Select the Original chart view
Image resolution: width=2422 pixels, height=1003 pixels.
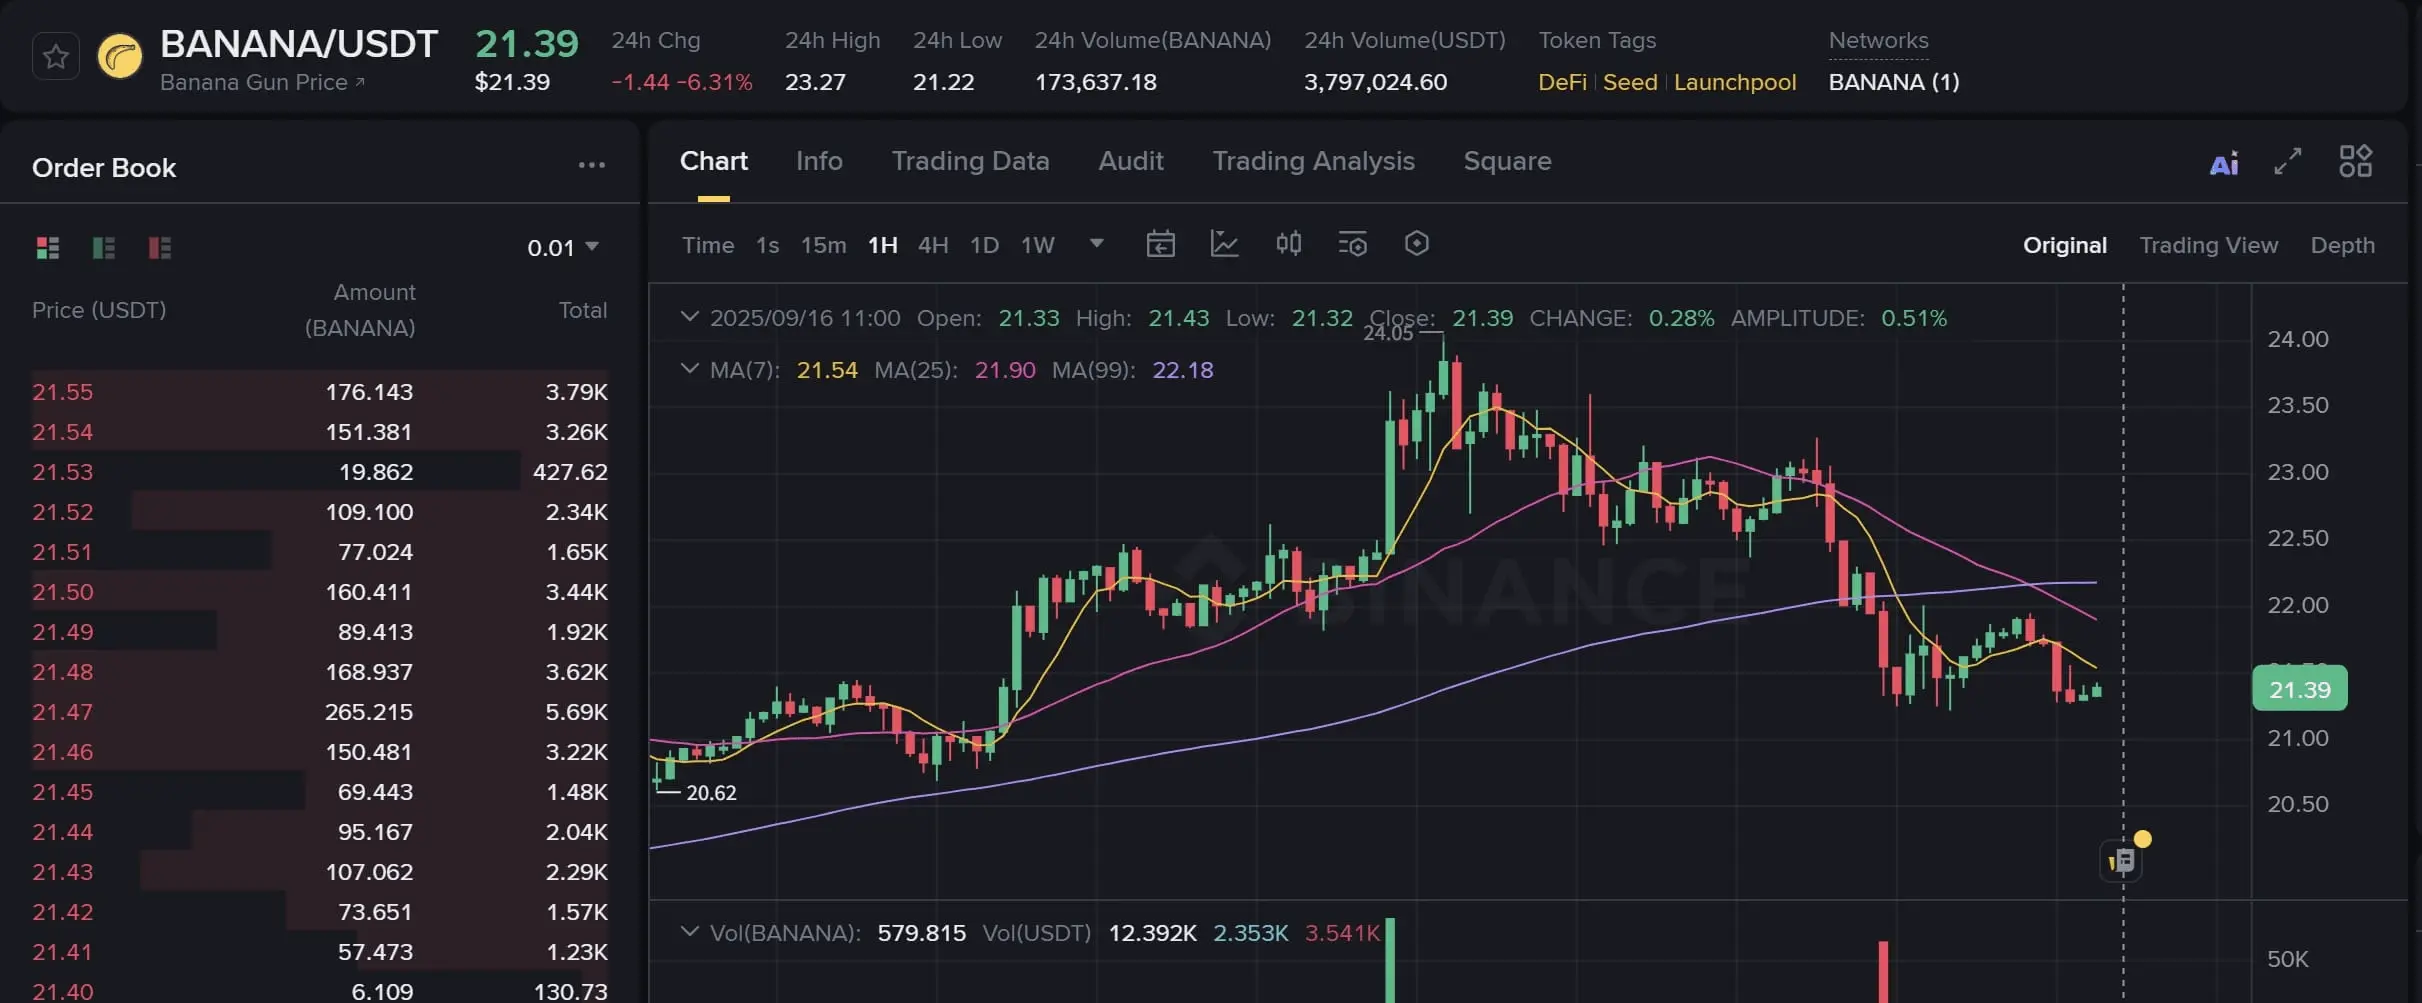coord(2064,245)
